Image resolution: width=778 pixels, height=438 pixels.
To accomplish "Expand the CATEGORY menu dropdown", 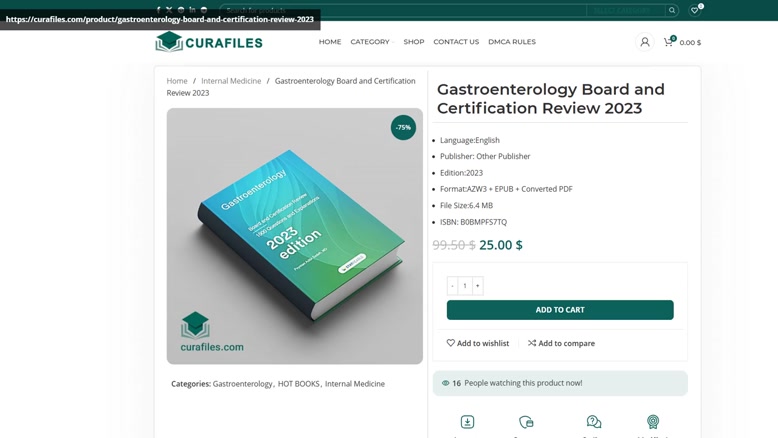I will 372,42.
